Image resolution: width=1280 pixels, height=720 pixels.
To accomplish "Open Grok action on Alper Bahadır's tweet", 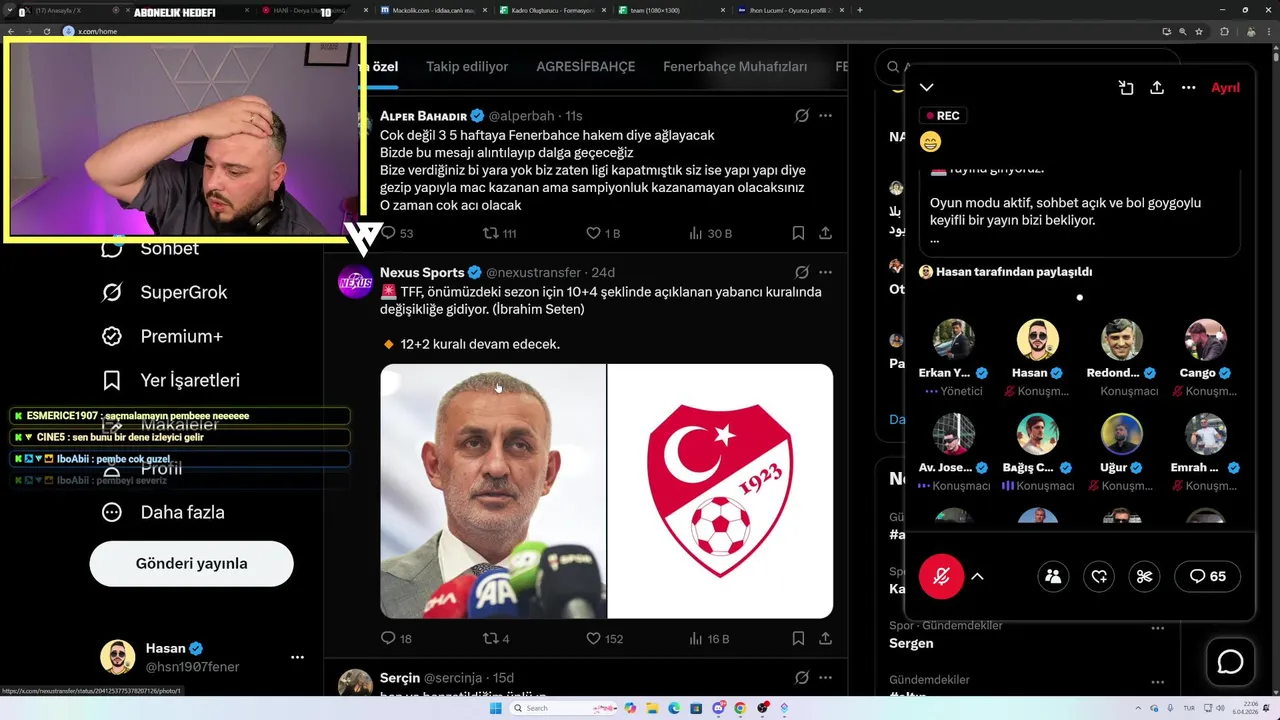I will tap(801, 116).
